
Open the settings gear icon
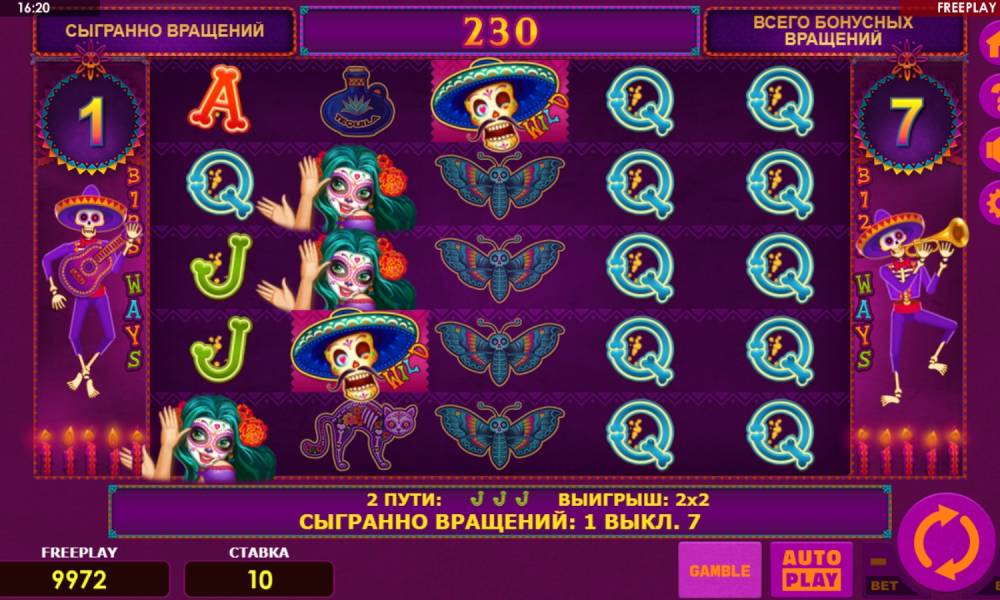(990, 203)
